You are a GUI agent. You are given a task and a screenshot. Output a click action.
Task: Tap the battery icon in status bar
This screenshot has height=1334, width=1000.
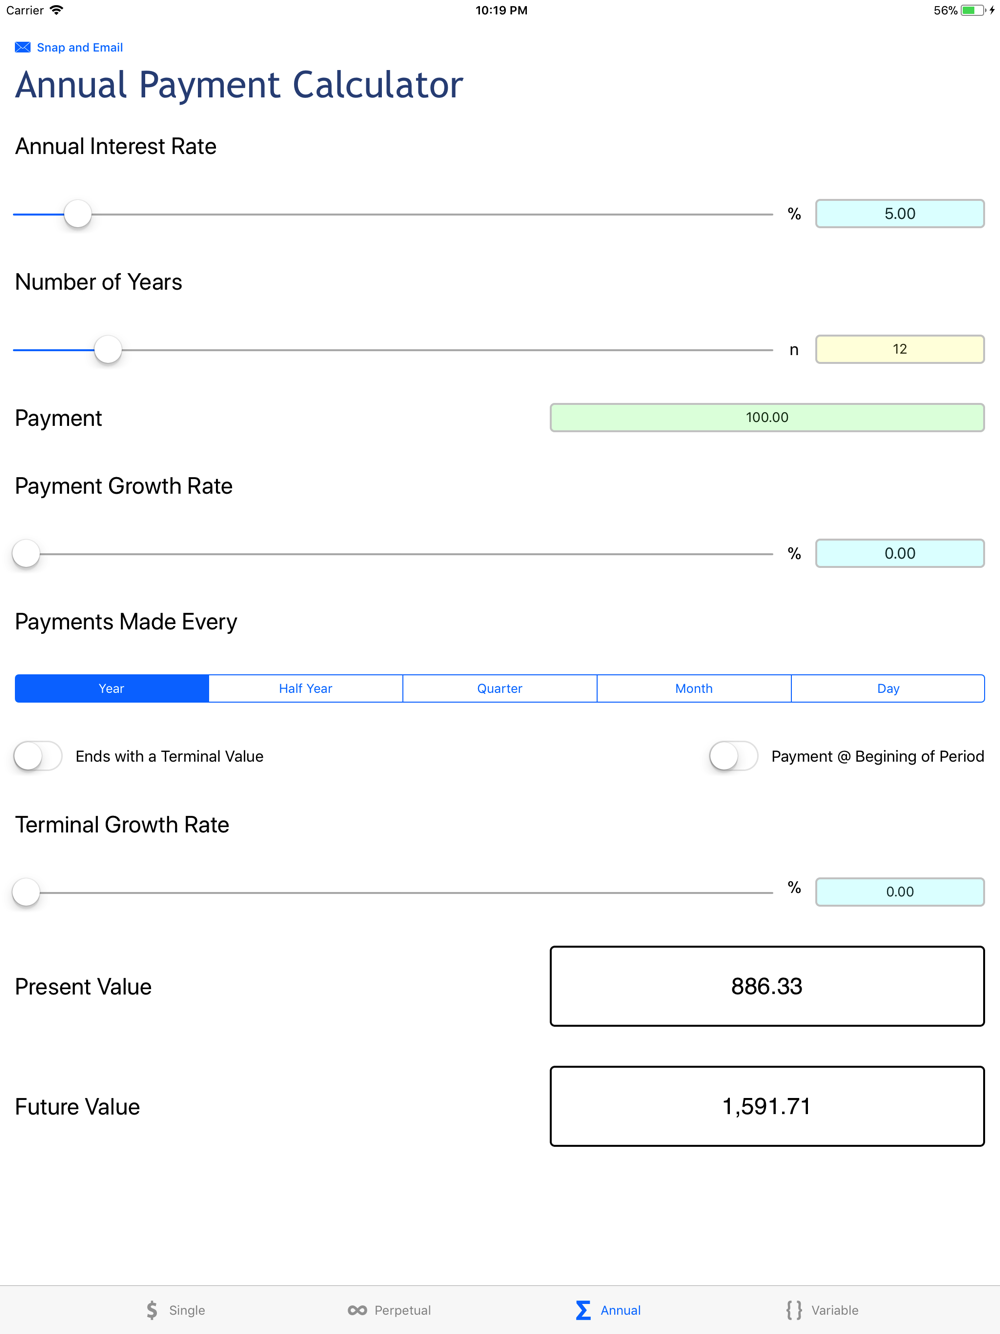pos(973,11)
